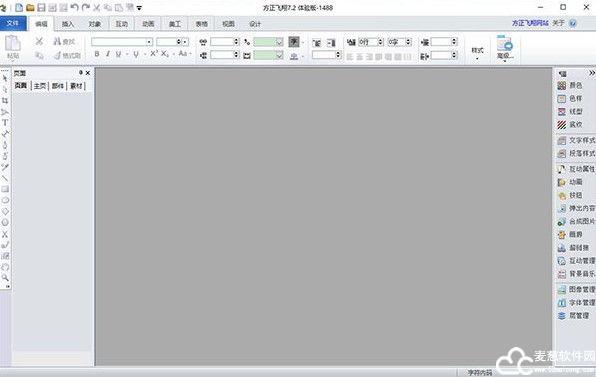Open a file via the folder icon

(x=30, y=7)
